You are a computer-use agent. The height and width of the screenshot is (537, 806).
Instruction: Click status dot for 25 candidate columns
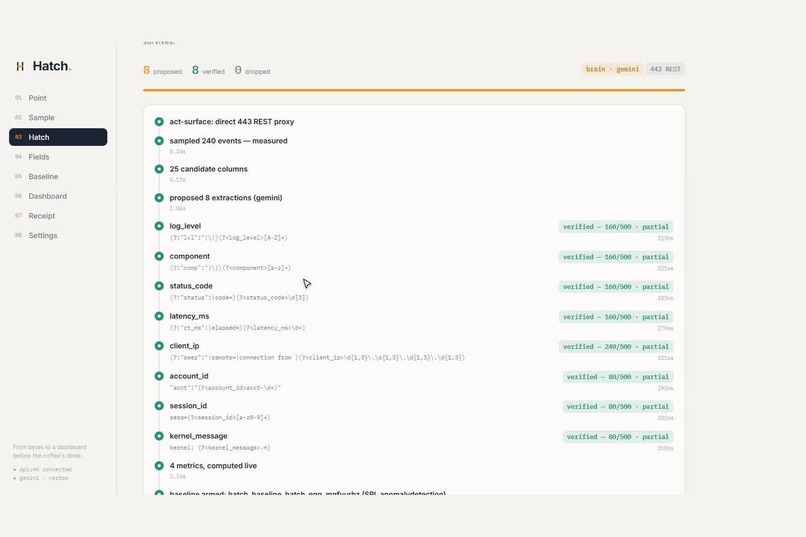coord(159,169)
